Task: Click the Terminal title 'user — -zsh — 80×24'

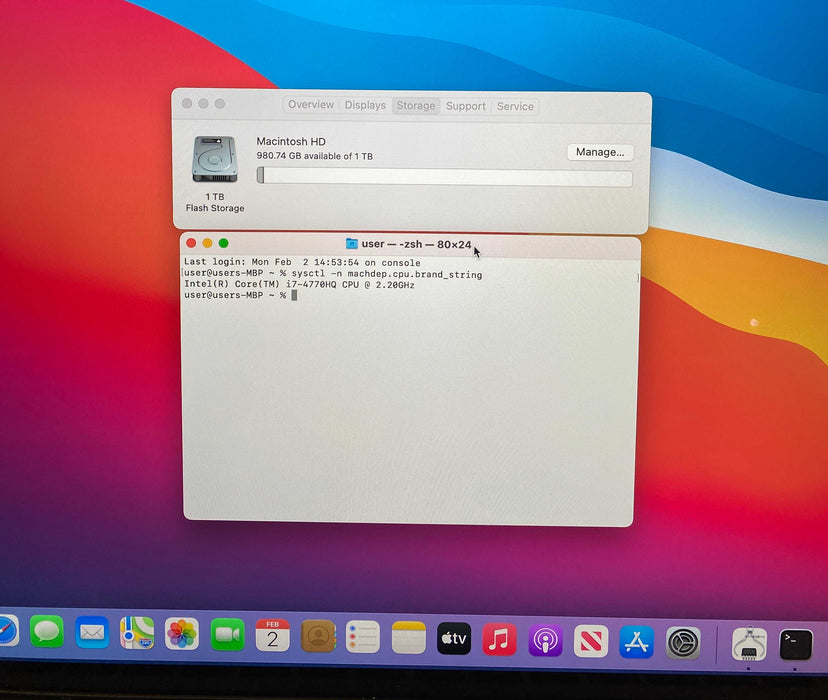Action: [x=416, y=244]
